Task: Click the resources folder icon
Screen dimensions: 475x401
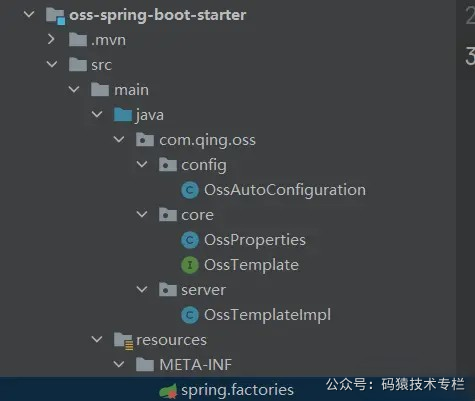Action: [x=123, y=341]
